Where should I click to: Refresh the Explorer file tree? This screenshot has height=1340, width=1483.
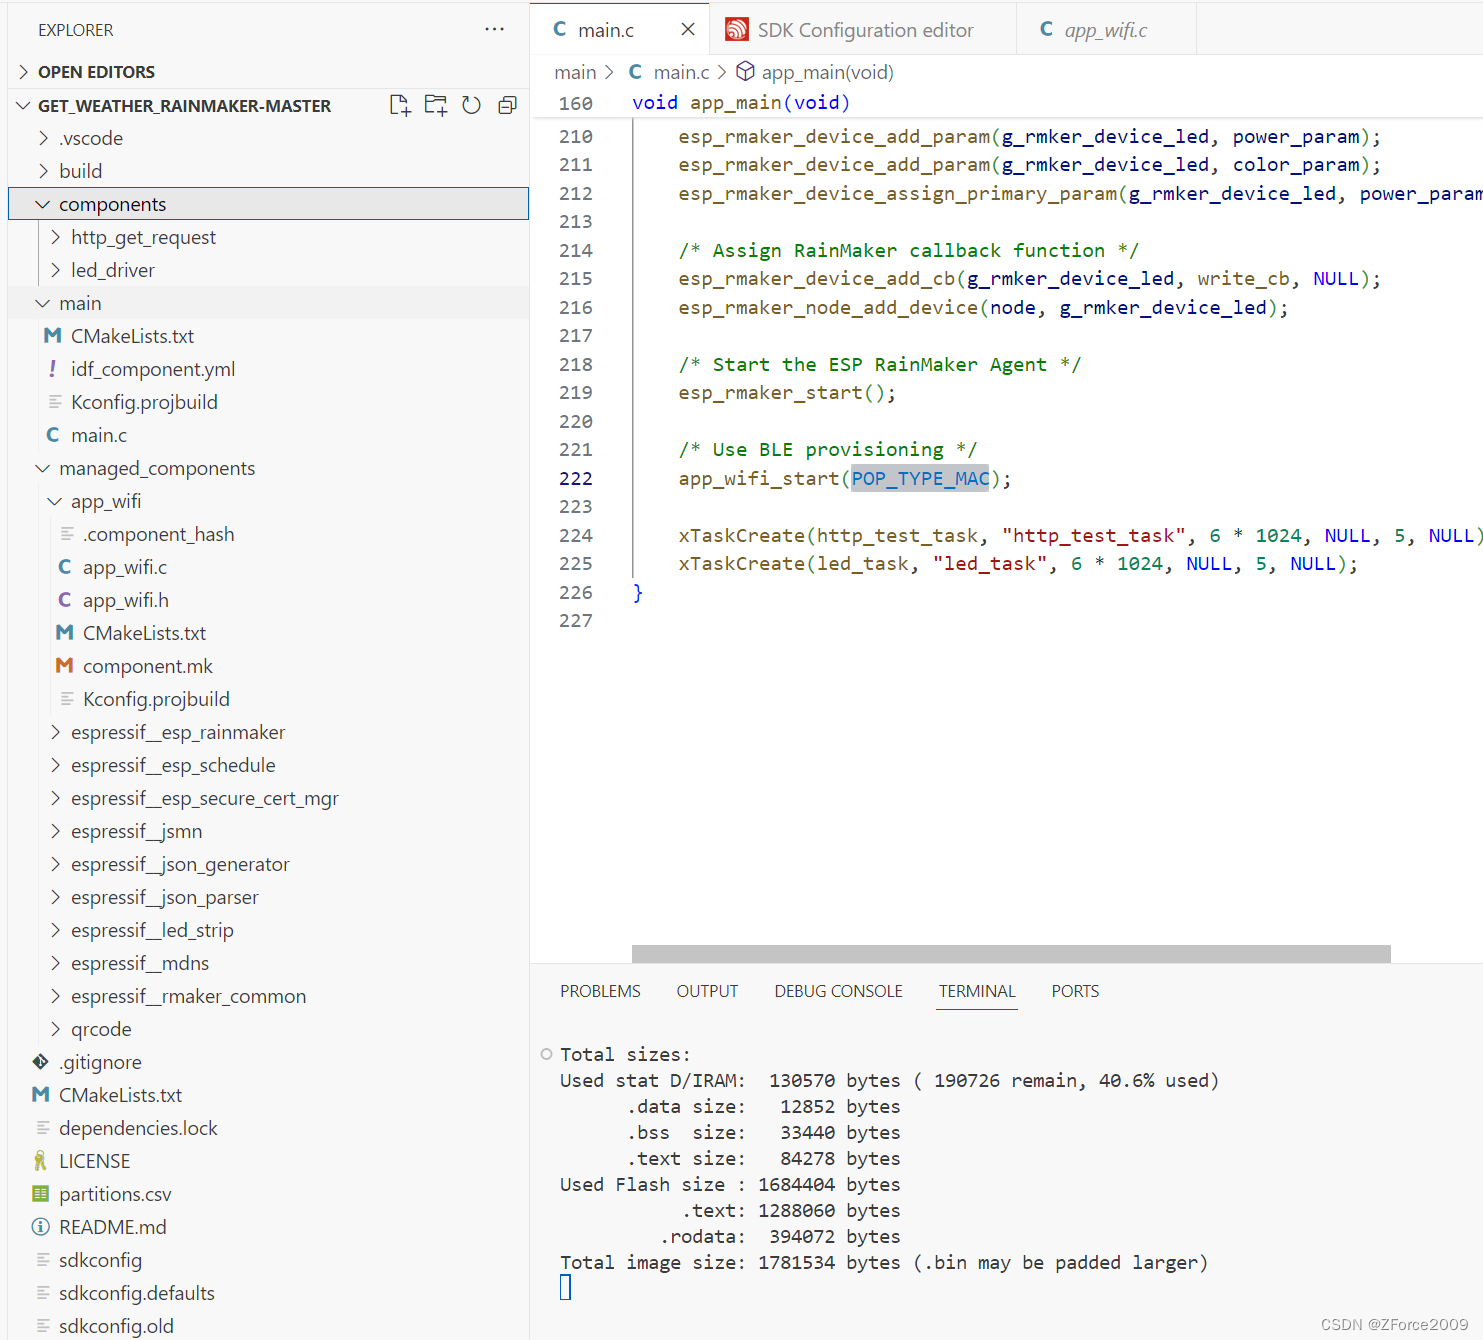click(x=471, y=105)
